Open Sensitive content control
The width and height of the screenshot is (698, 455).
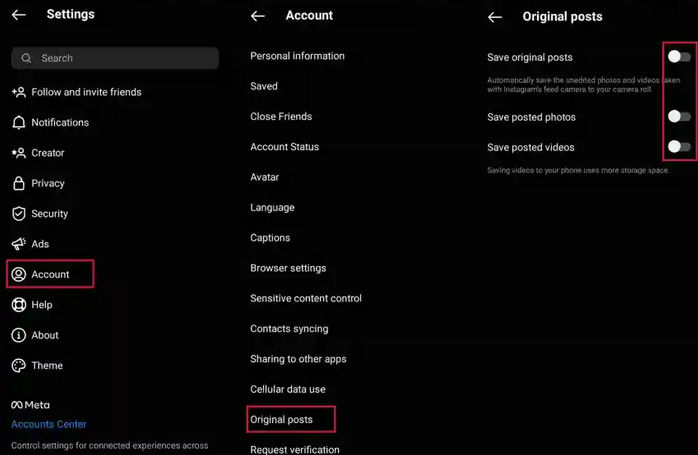coord(306,298)
